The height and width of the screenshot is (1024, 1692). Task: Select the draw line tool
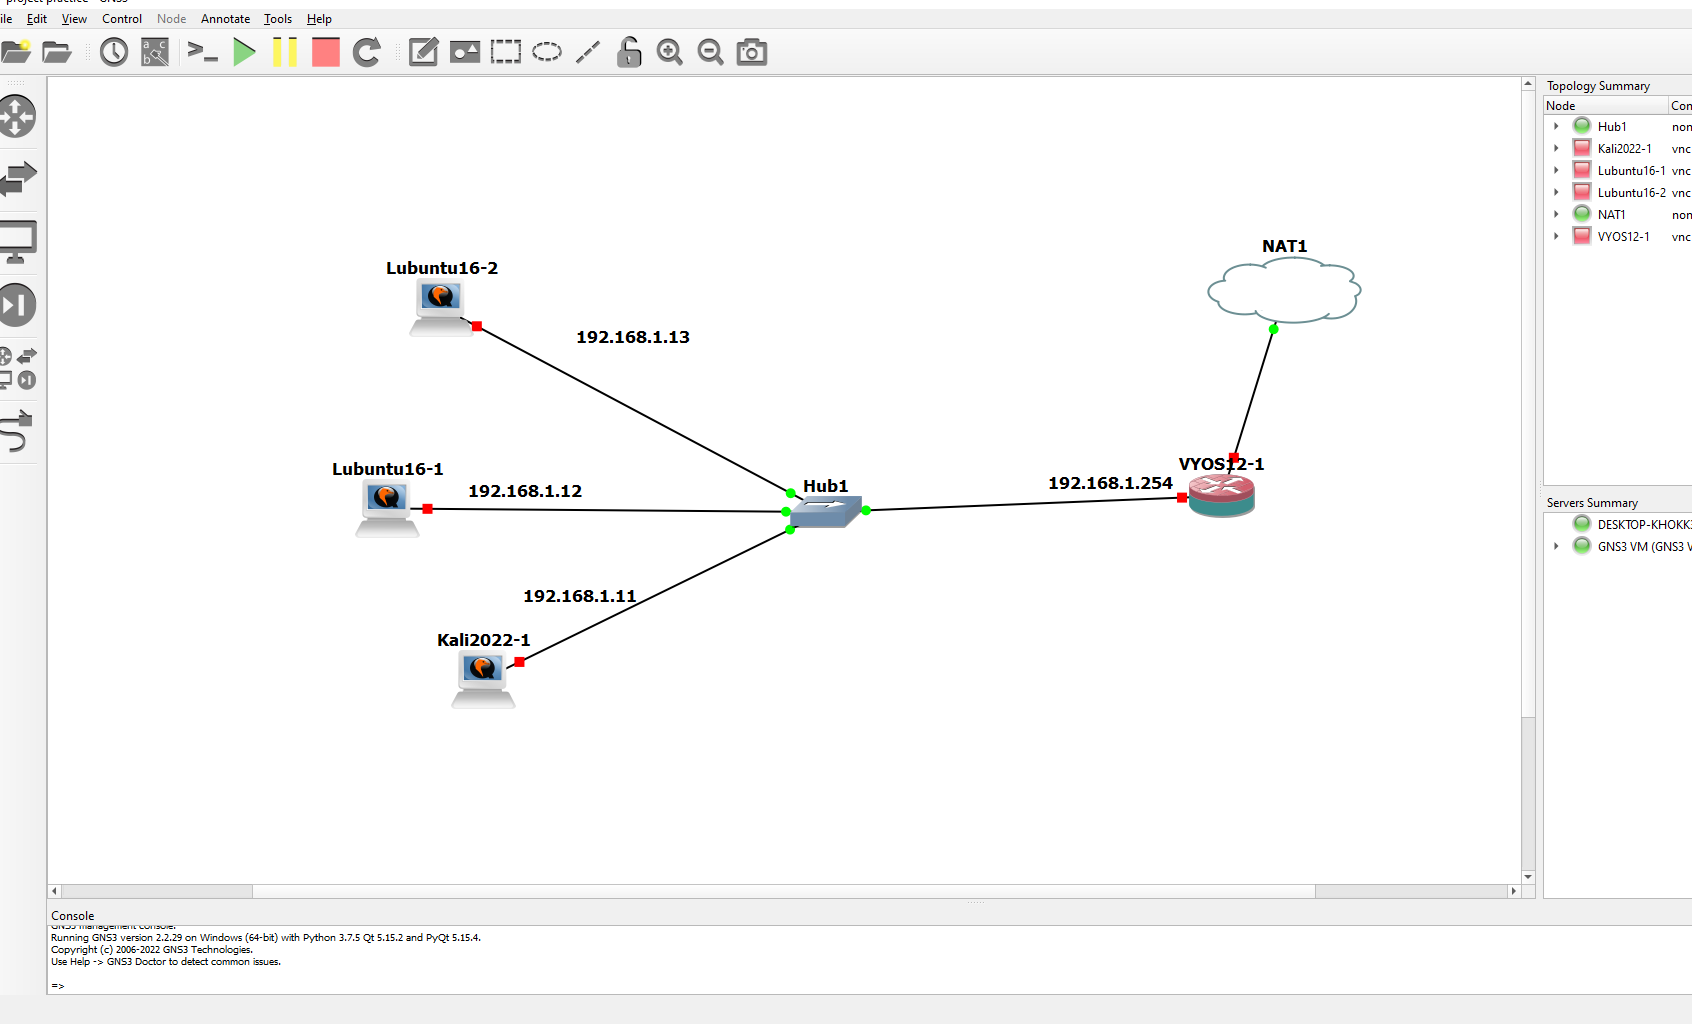pyautogui.click(x=588, y=52)
